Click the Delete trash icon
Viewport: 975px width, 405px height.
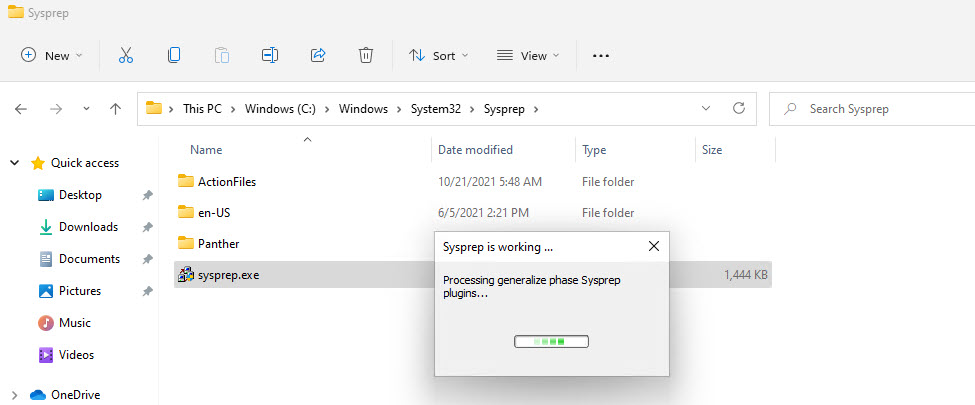point(366,55)
